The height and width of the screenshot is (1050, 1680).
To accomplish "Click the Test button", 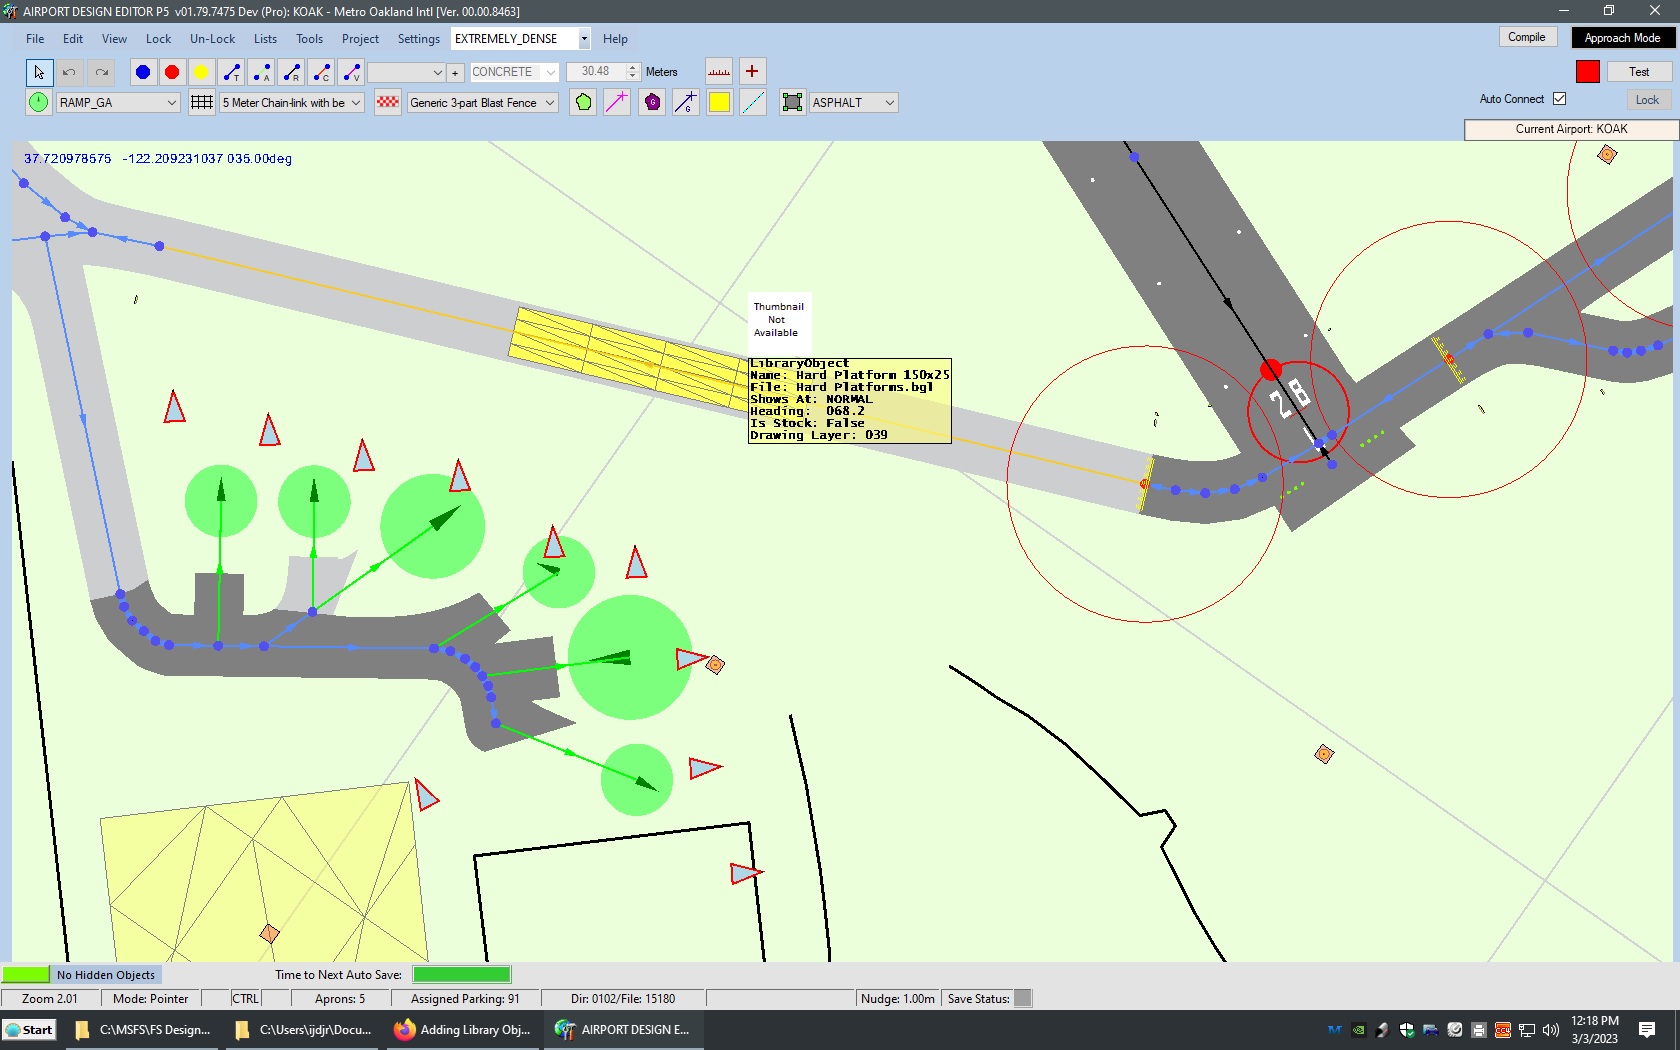I will tap(1638, 72).
